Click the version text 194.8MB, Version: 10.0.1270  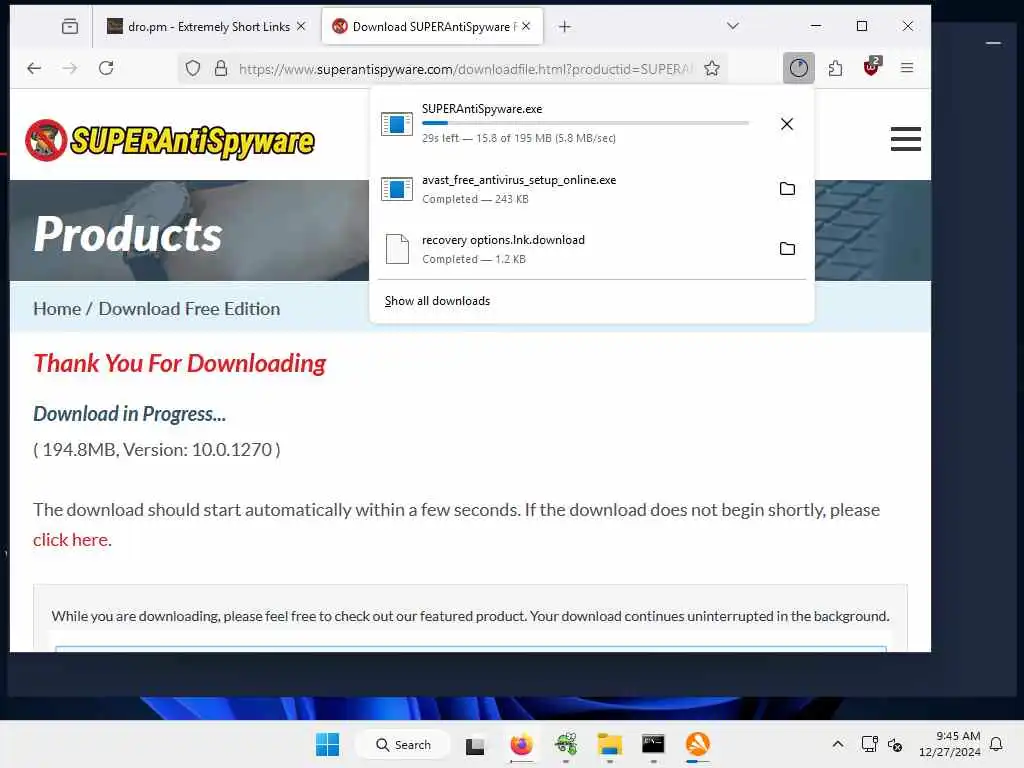coord(157,450)
